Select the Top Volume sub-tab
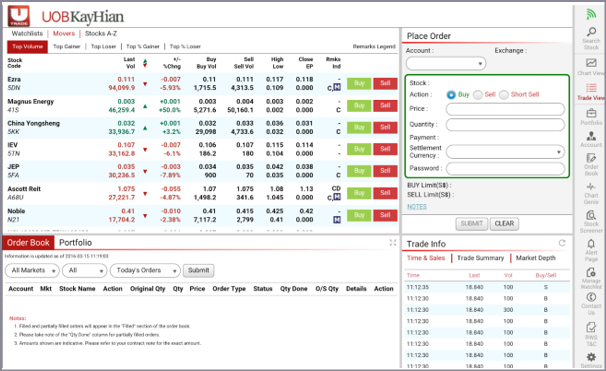 point(27,47)
